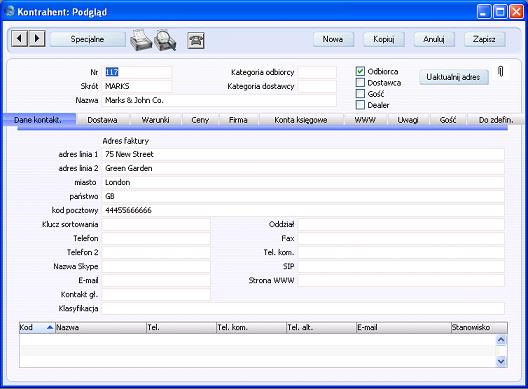Click E-mail column header in table
528x389 pixels.
(404, 327)
